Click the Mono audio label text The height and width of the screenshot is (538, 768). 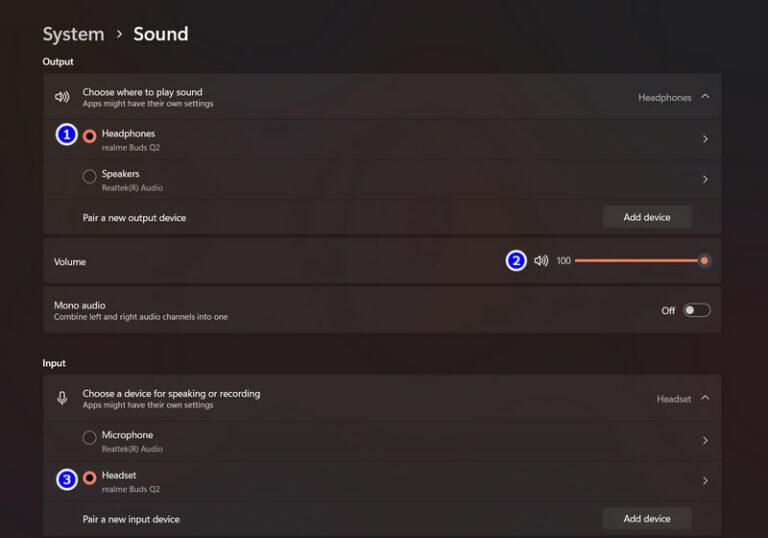(79, 305)
